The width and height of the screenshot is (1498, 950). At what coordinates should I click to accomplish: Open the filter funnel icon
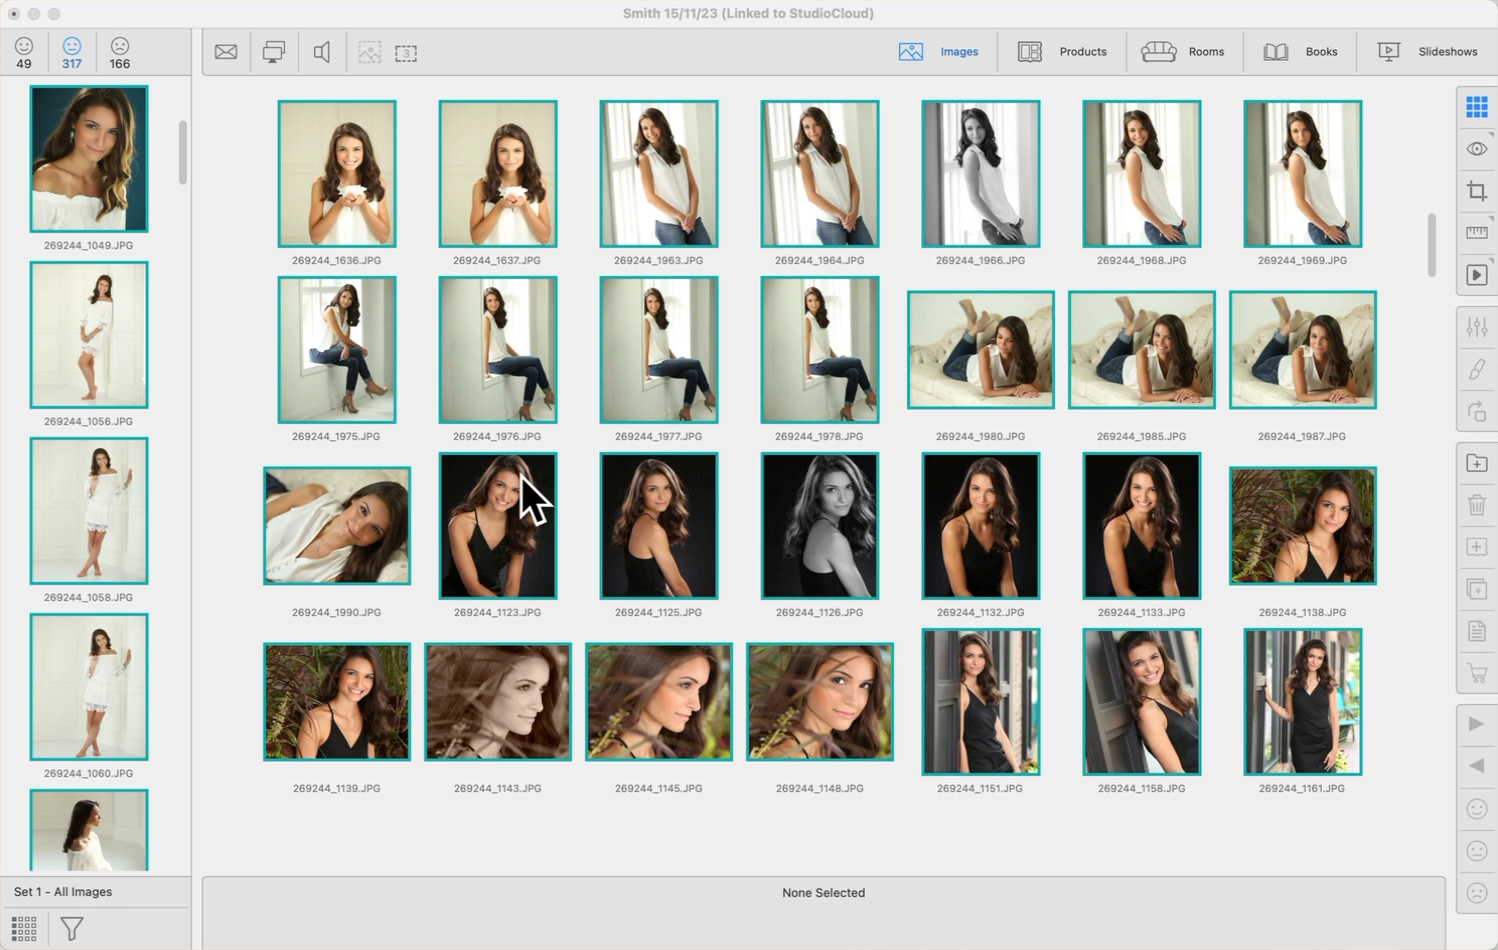coord(71,929)
